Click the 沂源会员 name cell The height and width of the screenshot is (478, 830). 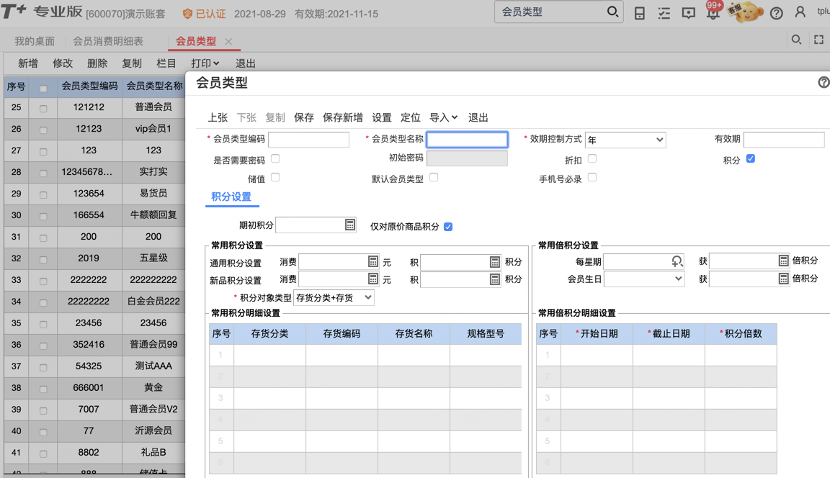click(x=154, y=430)
